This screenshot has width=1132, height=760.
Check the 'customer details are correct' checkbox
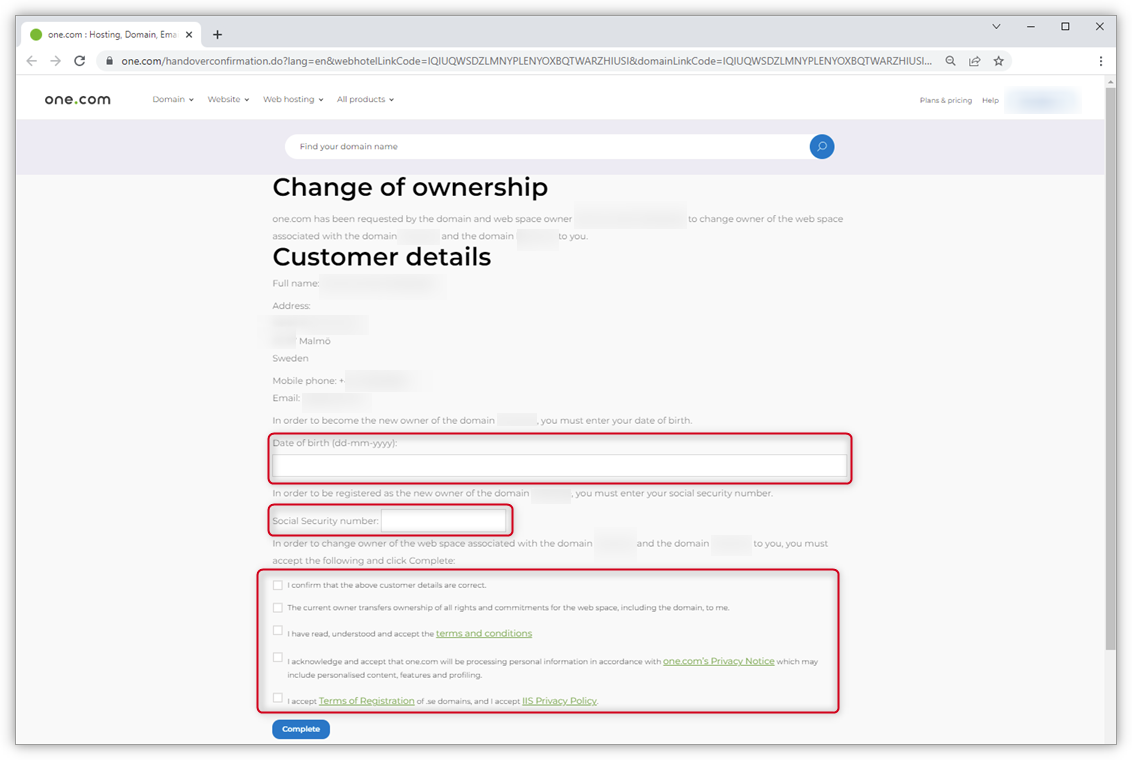coord(277,584)
